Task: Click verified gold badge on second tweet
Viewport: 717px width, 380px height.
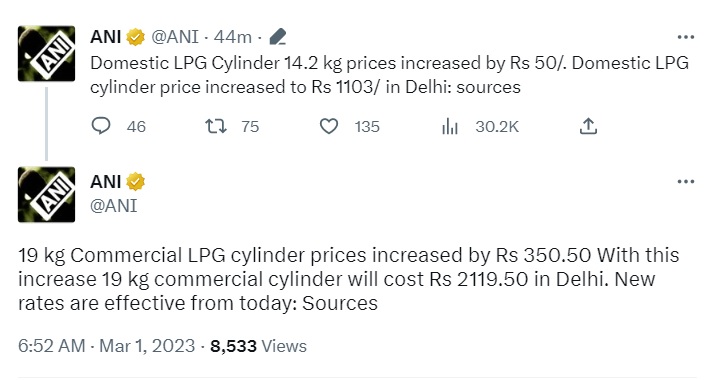Action: click(x=135, y=182)
